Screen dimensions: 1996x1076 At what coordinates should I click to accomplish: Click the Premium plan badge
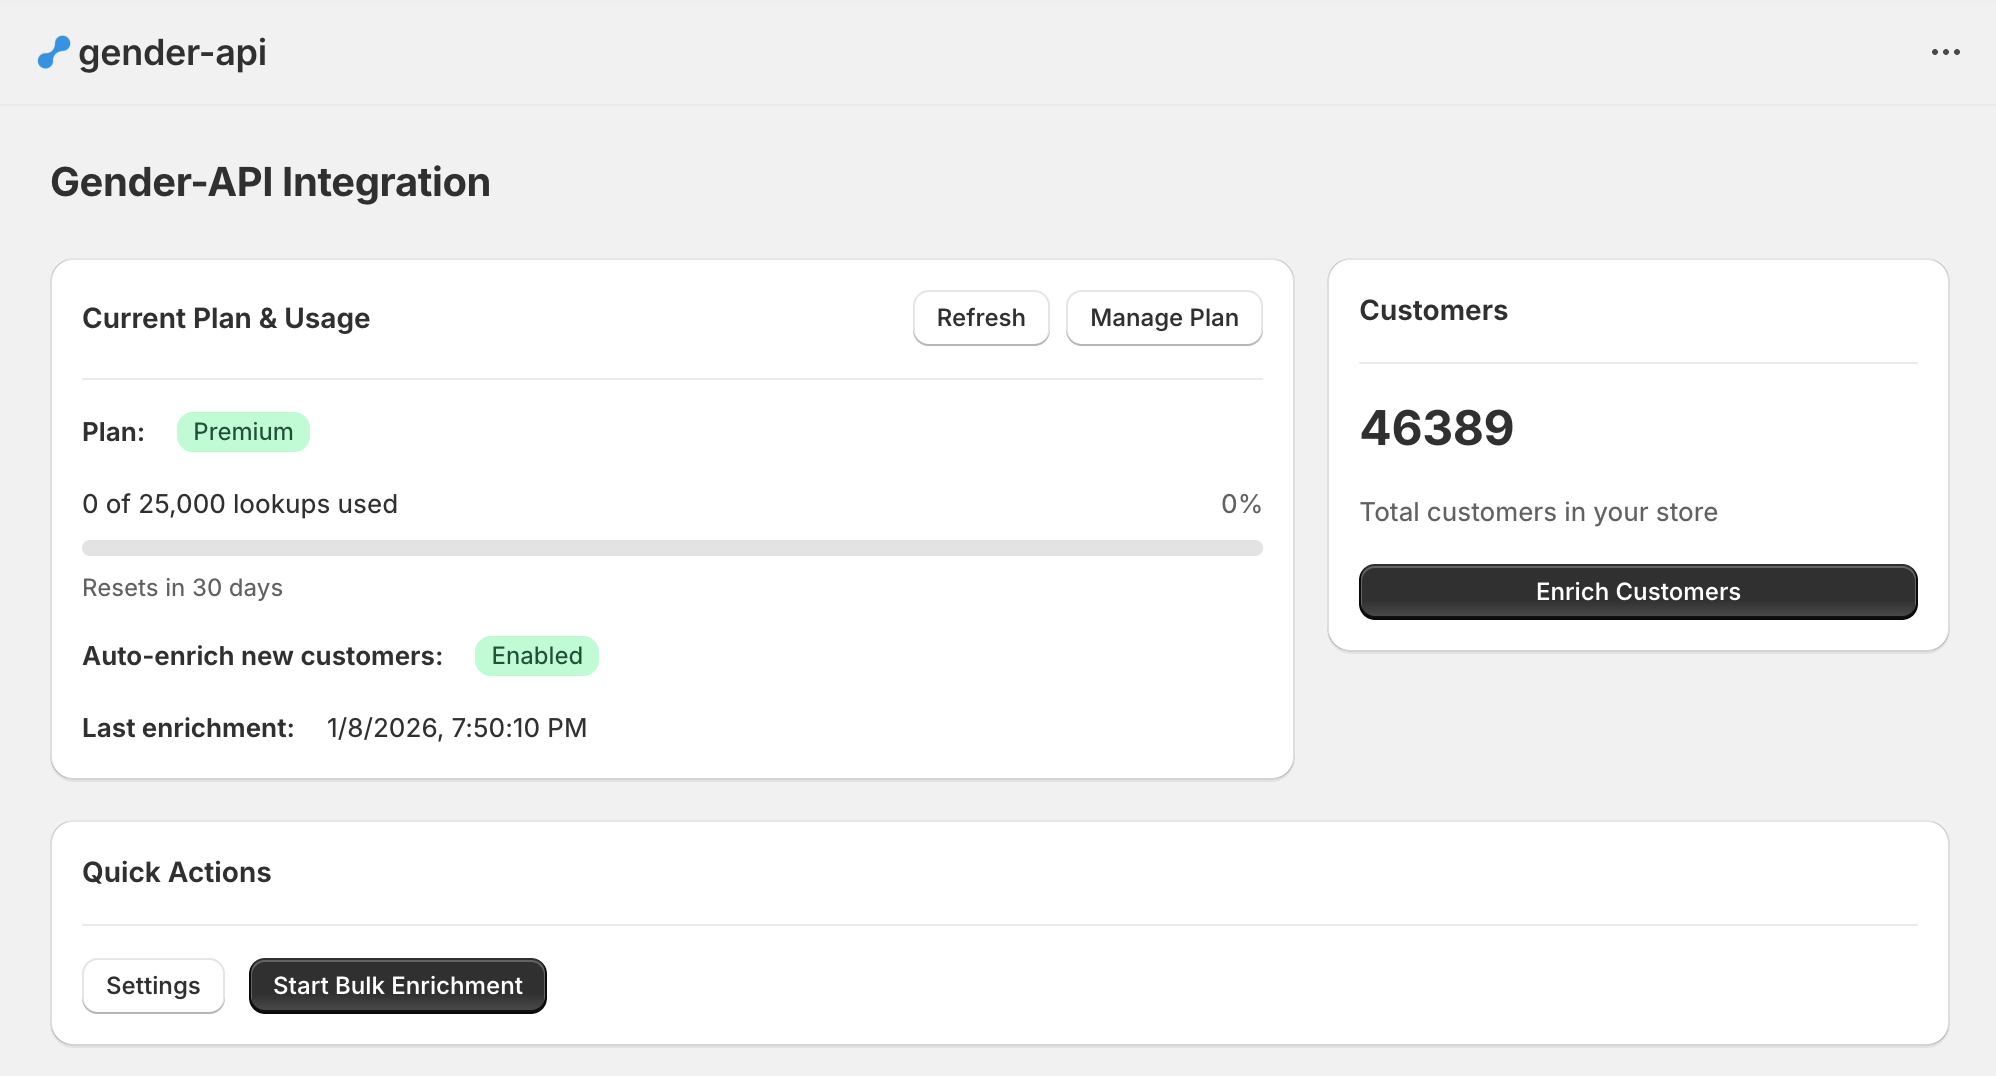243,432
